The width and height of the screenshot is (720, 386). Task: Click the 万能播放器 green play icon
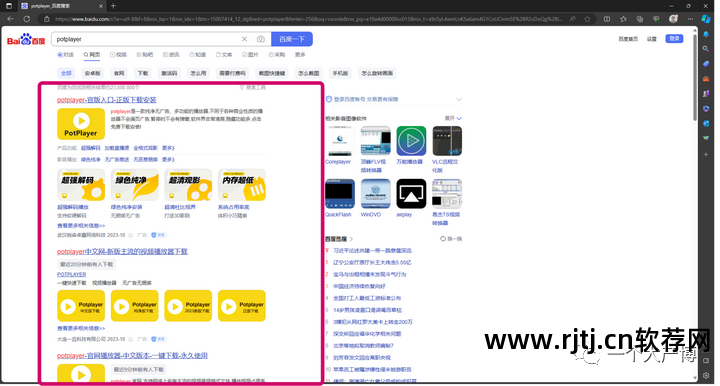[411, 141]
